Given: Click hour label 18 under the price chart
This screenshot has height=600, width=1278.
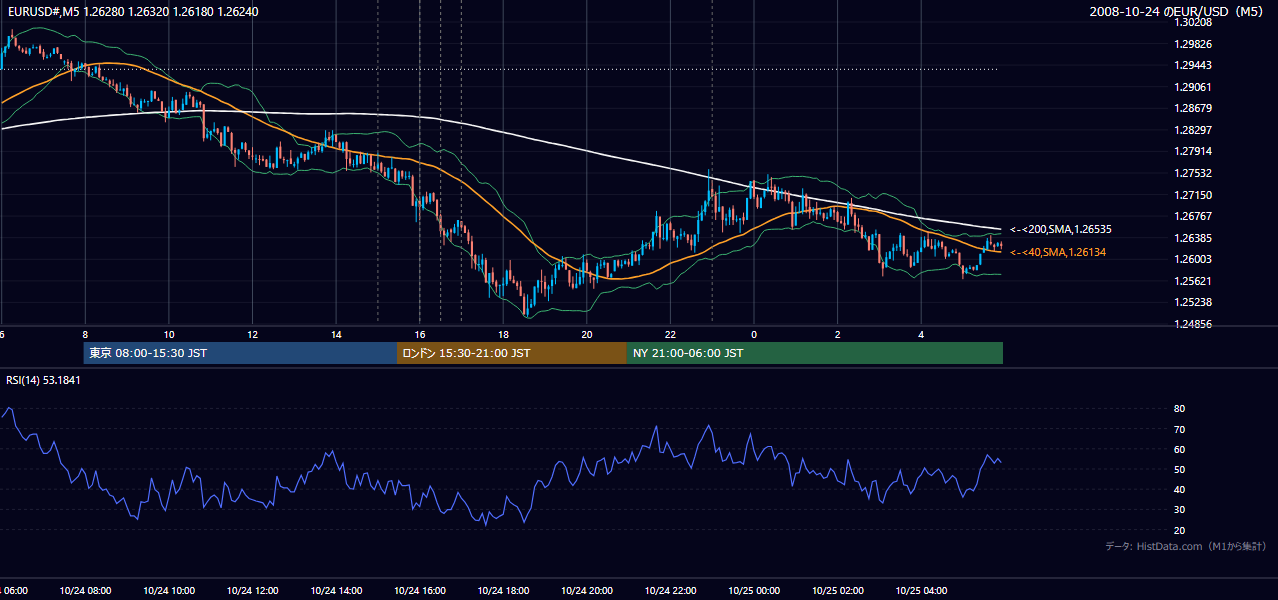Looking at the screenshot, I should click(x=503, y=335).
